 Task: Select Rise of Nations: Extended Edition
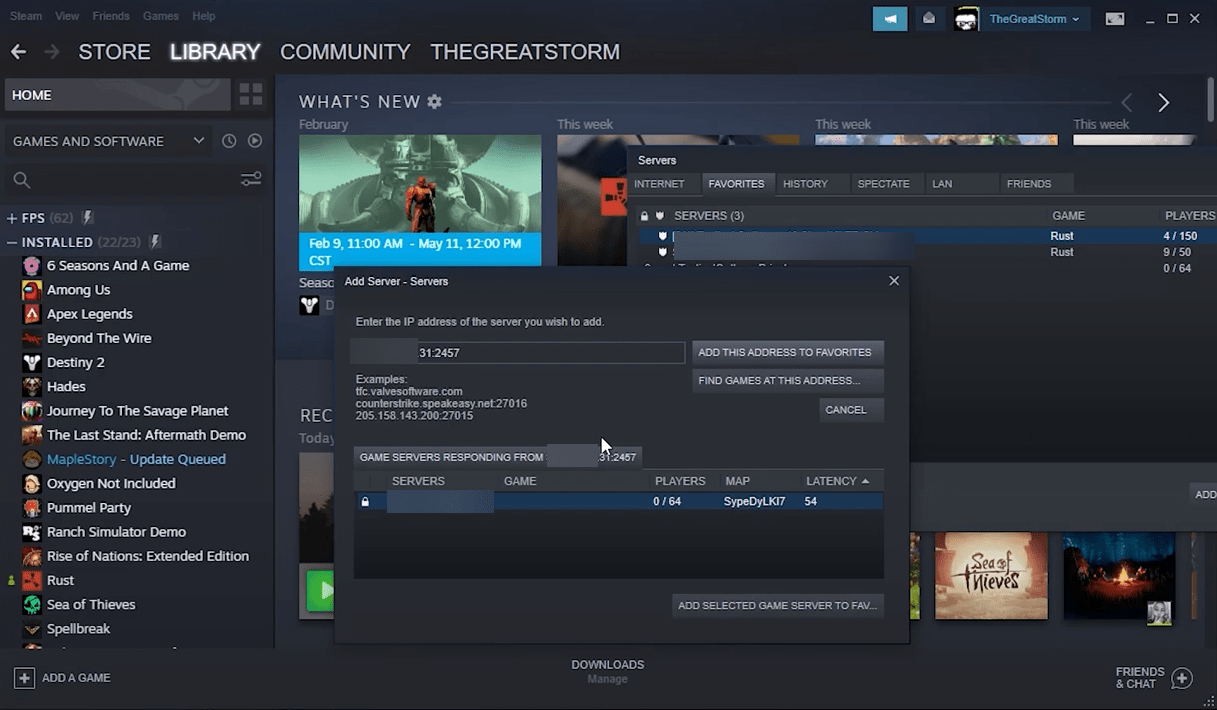tap(148, 556)
